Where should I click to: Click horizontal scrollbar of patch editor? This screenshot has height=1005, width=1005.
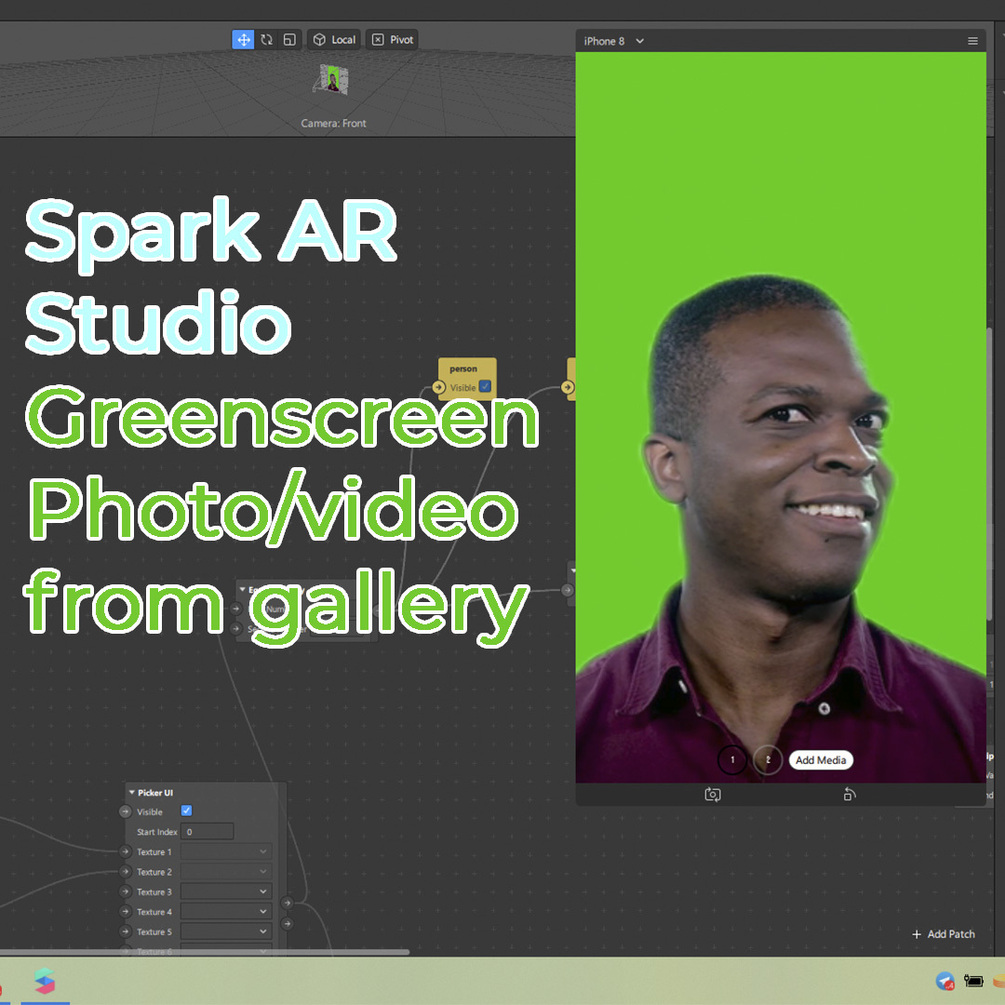204,952
